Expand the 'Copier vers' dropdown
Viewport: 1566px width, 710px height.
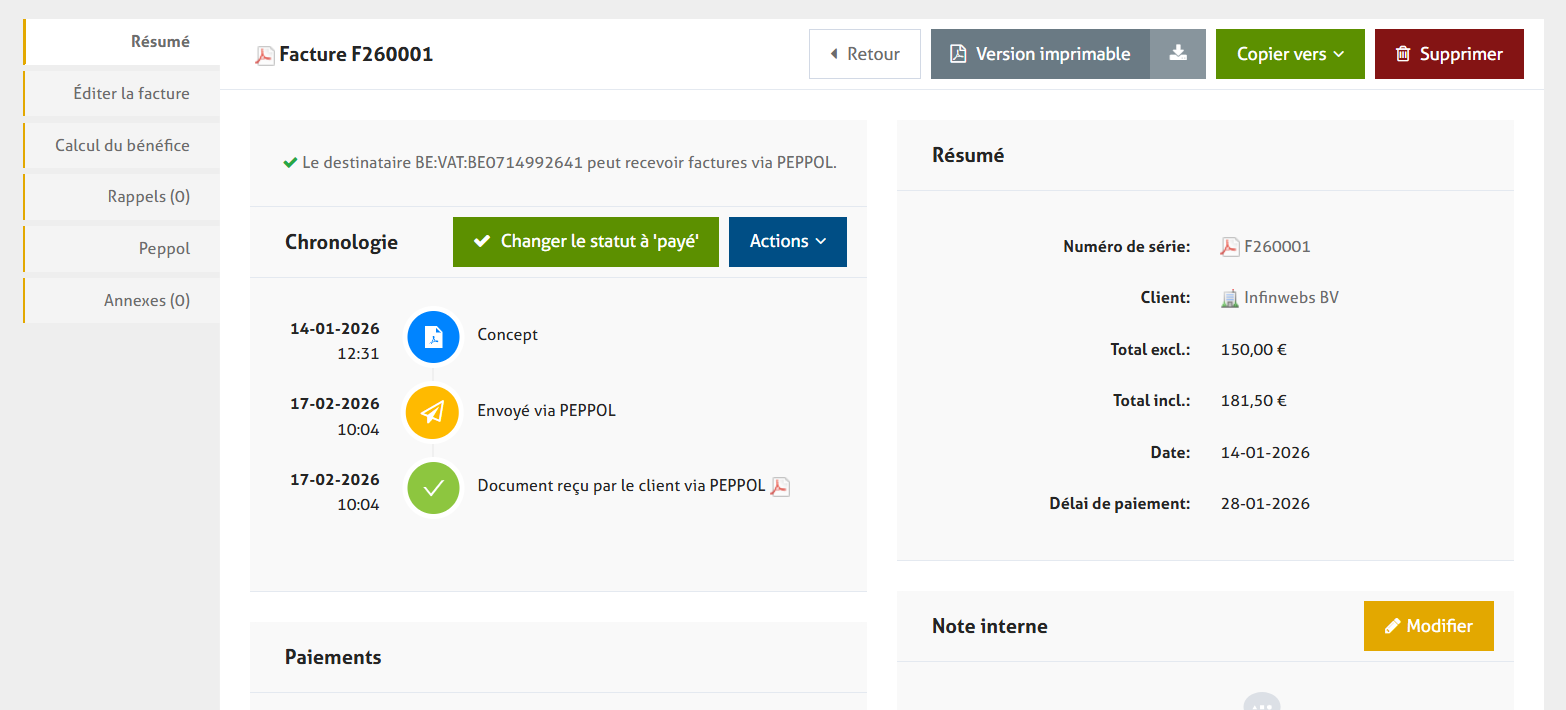click(1289, 54)
